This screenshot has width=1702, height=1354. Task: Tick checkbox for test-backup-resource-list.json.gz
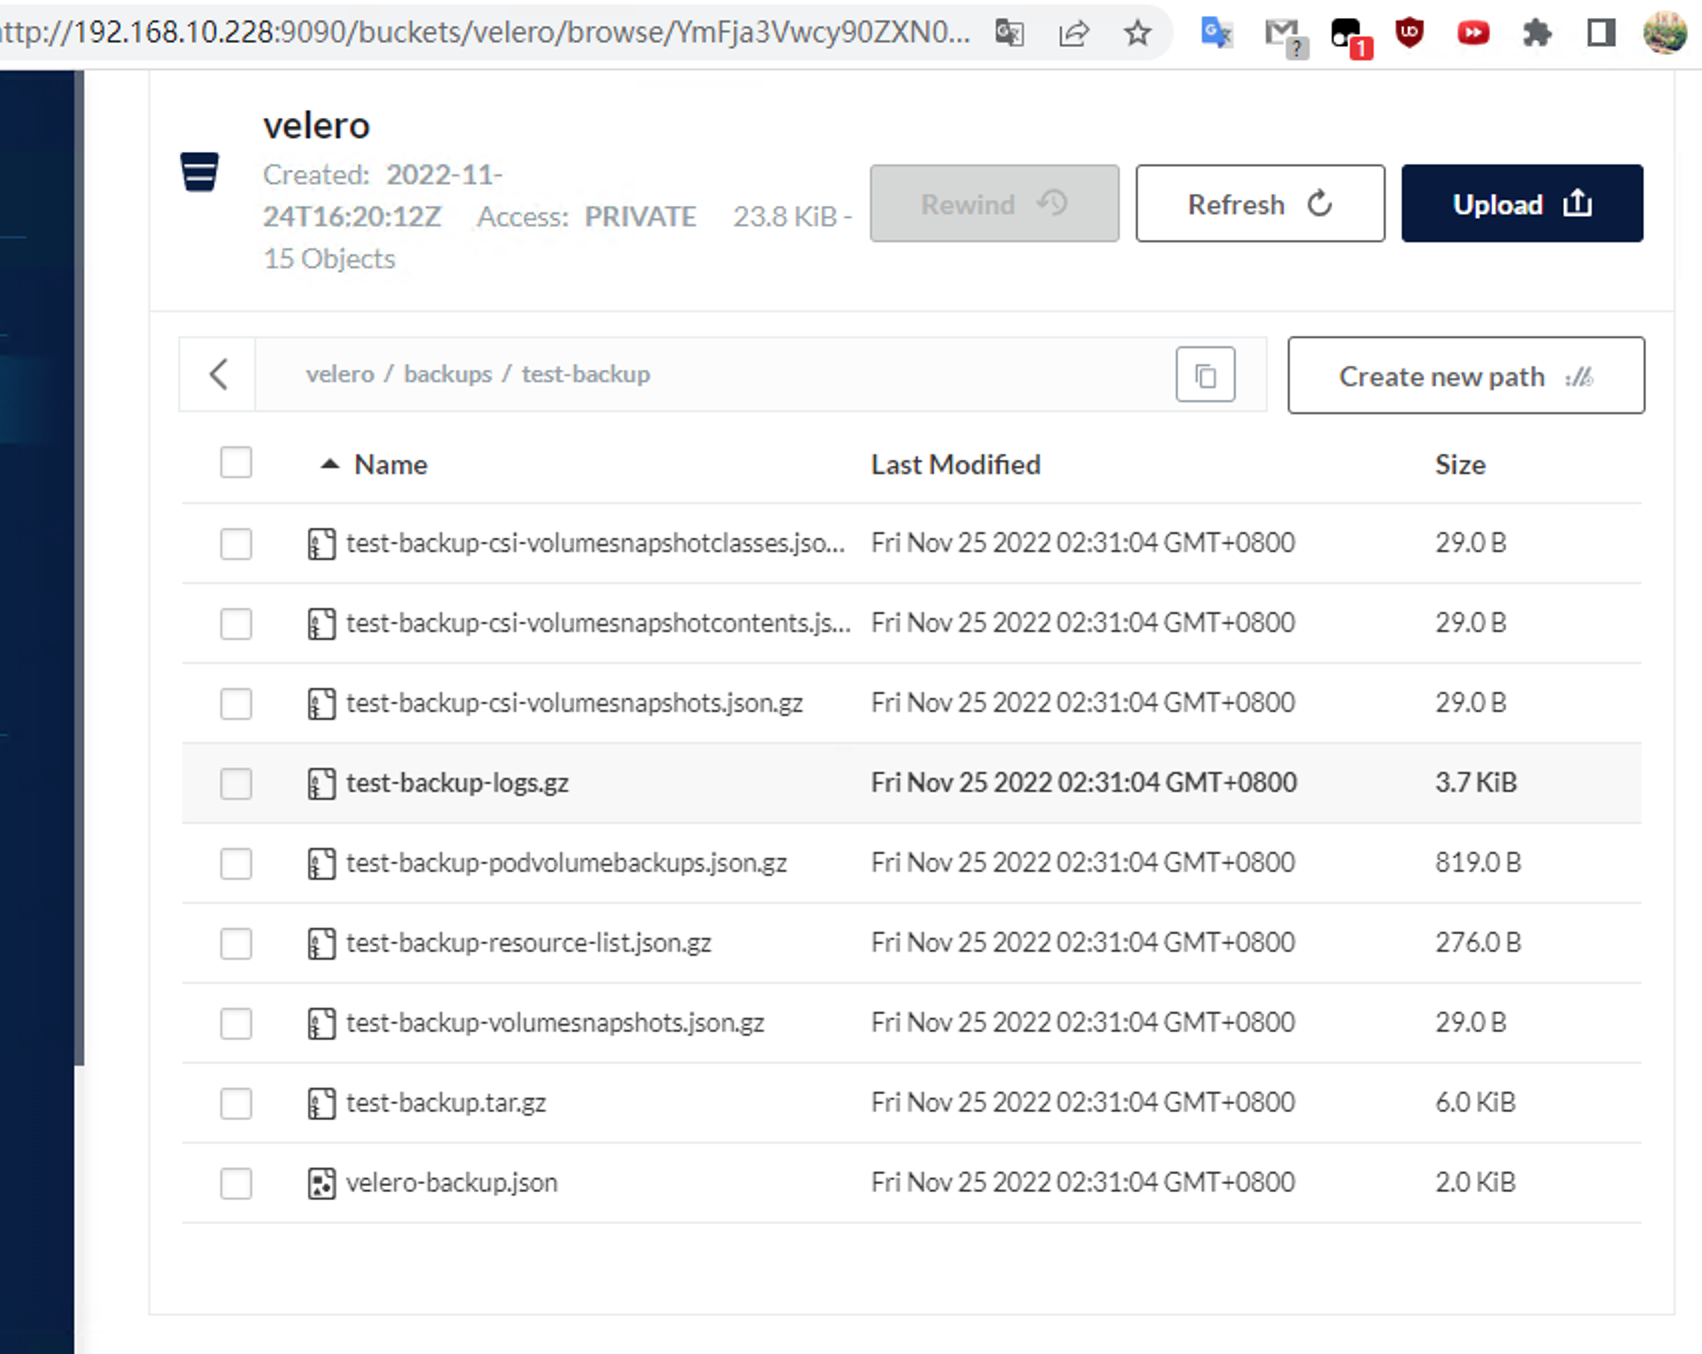(236, 943)
